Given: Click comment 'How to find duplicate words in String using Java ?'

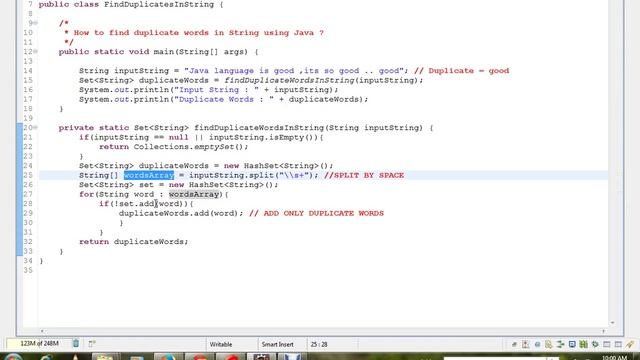Looking at the screenshot, I should point(199,33).
